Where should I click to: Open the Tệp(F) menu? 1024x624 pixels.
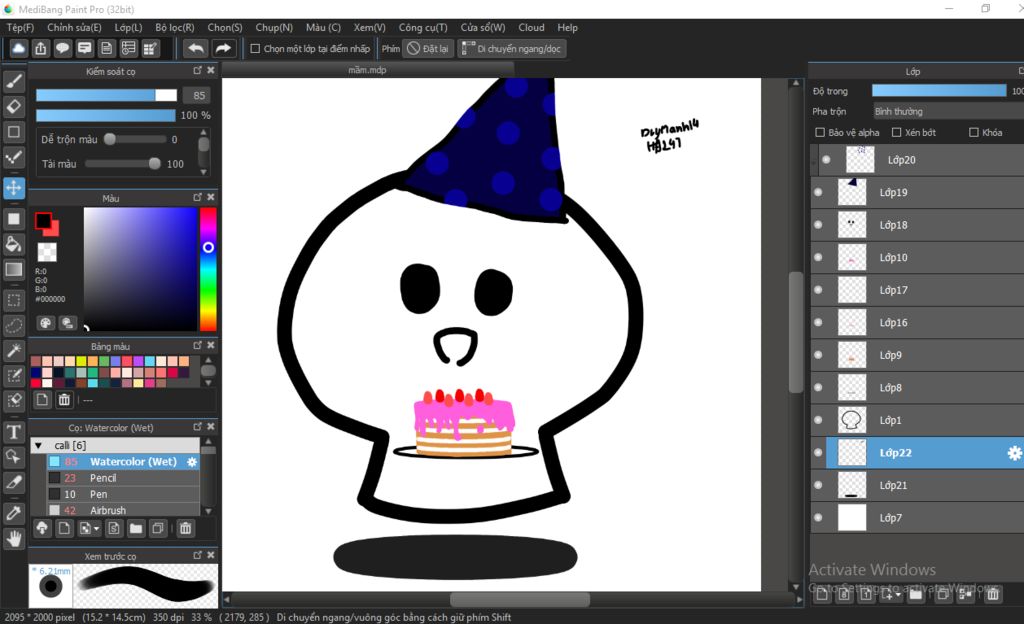(x=20, y=27)
